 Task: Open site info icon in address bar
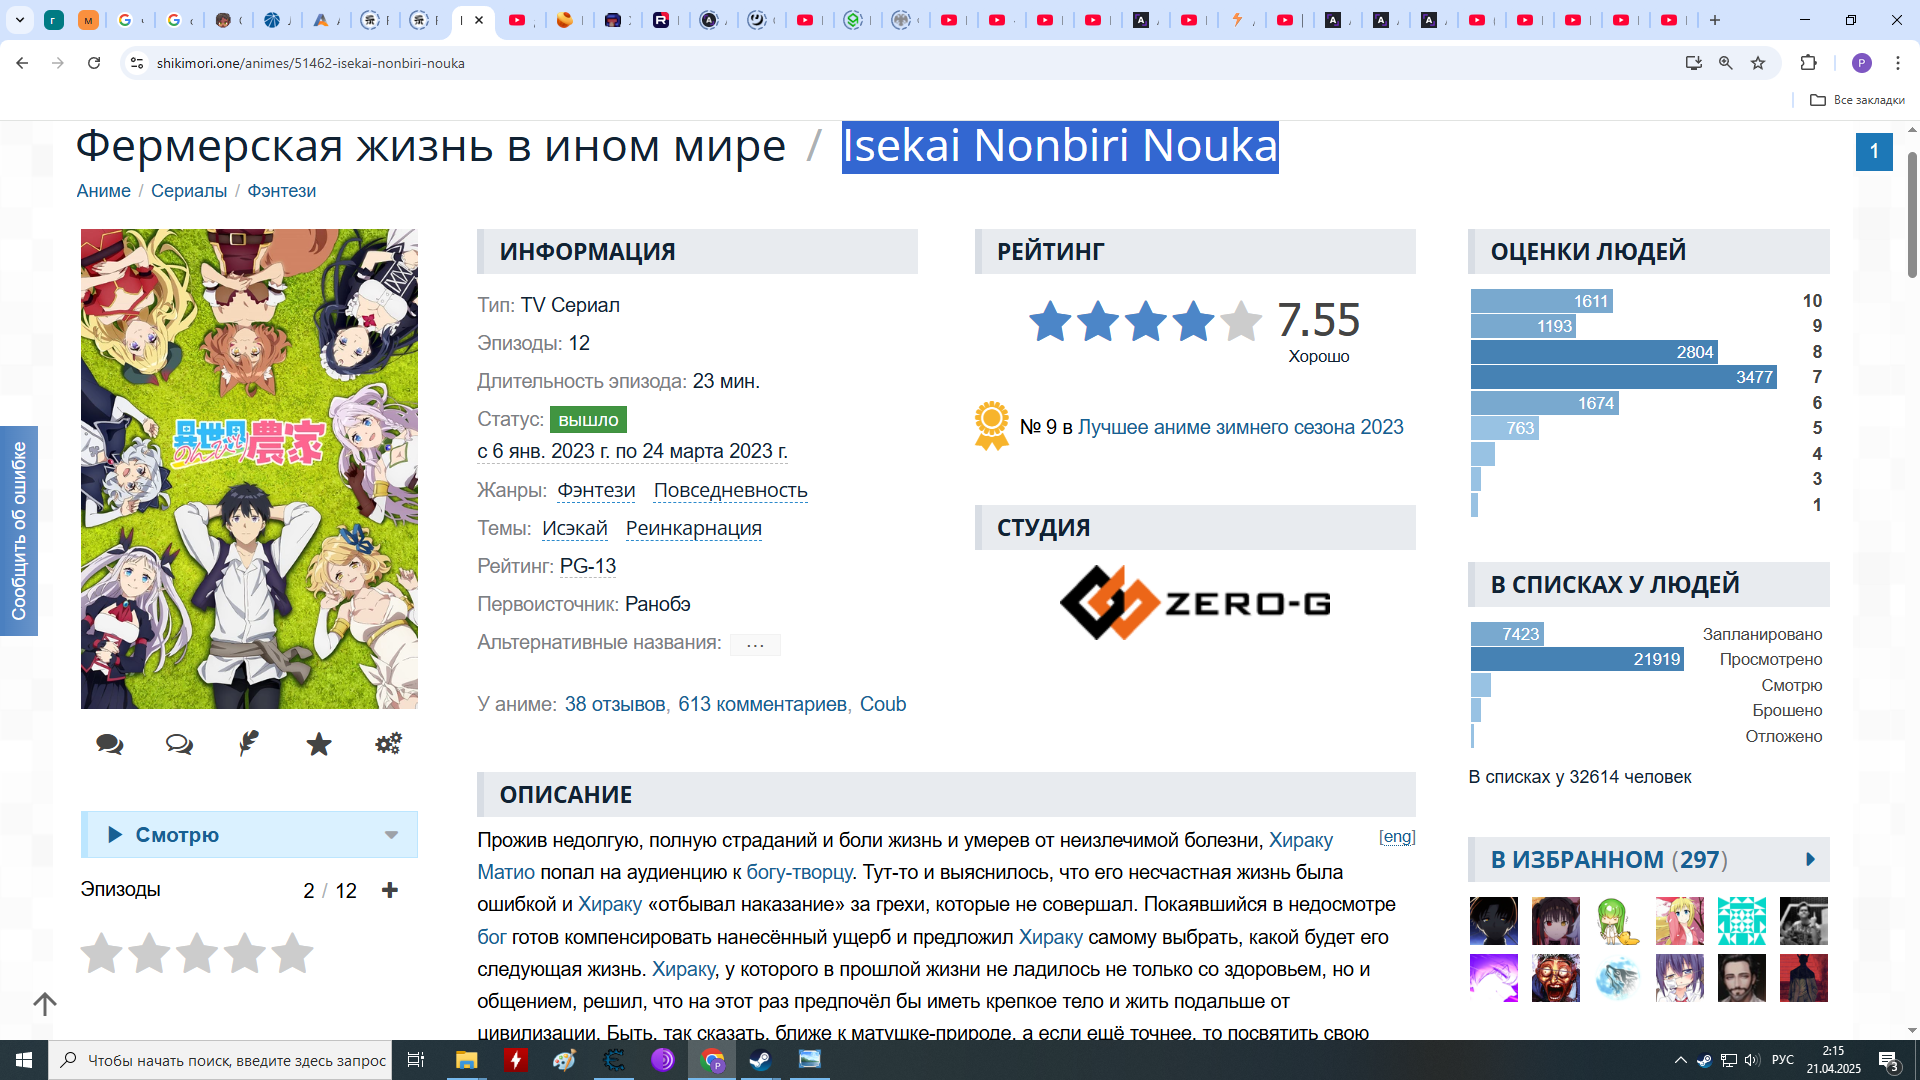[137, 63]
